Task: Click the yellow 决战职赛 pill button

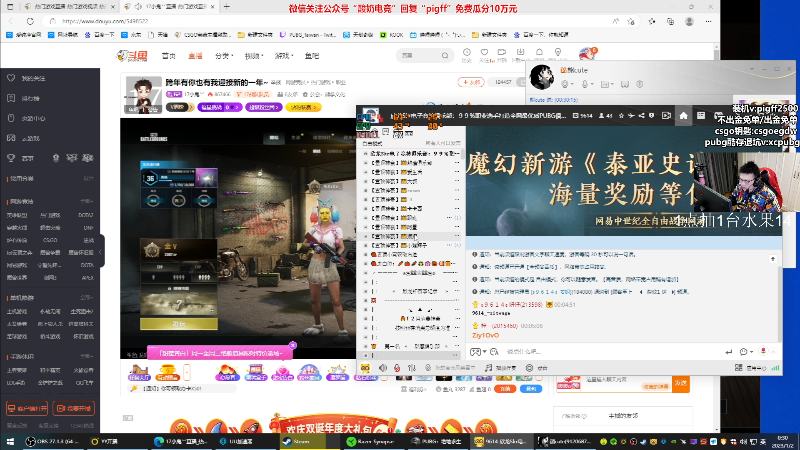Action: pyautogui.click(x=303, y=107)
